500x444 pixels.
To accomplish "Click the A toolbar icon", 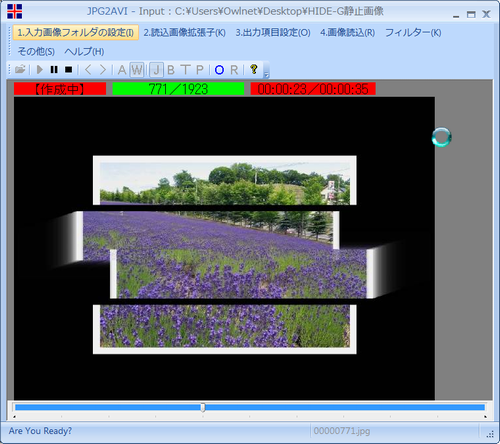I will (x=122, y=70).
